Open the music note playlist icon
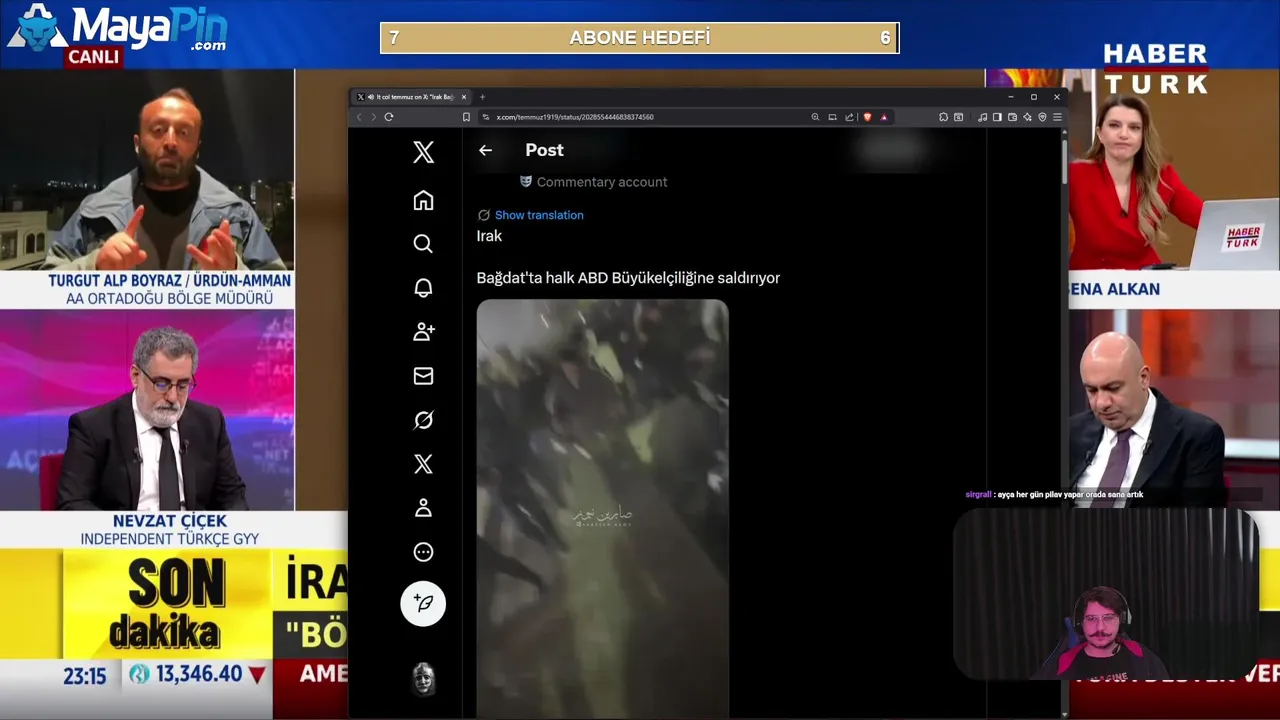The width and height of the screenshot is (1280, 720). (982, 117)
